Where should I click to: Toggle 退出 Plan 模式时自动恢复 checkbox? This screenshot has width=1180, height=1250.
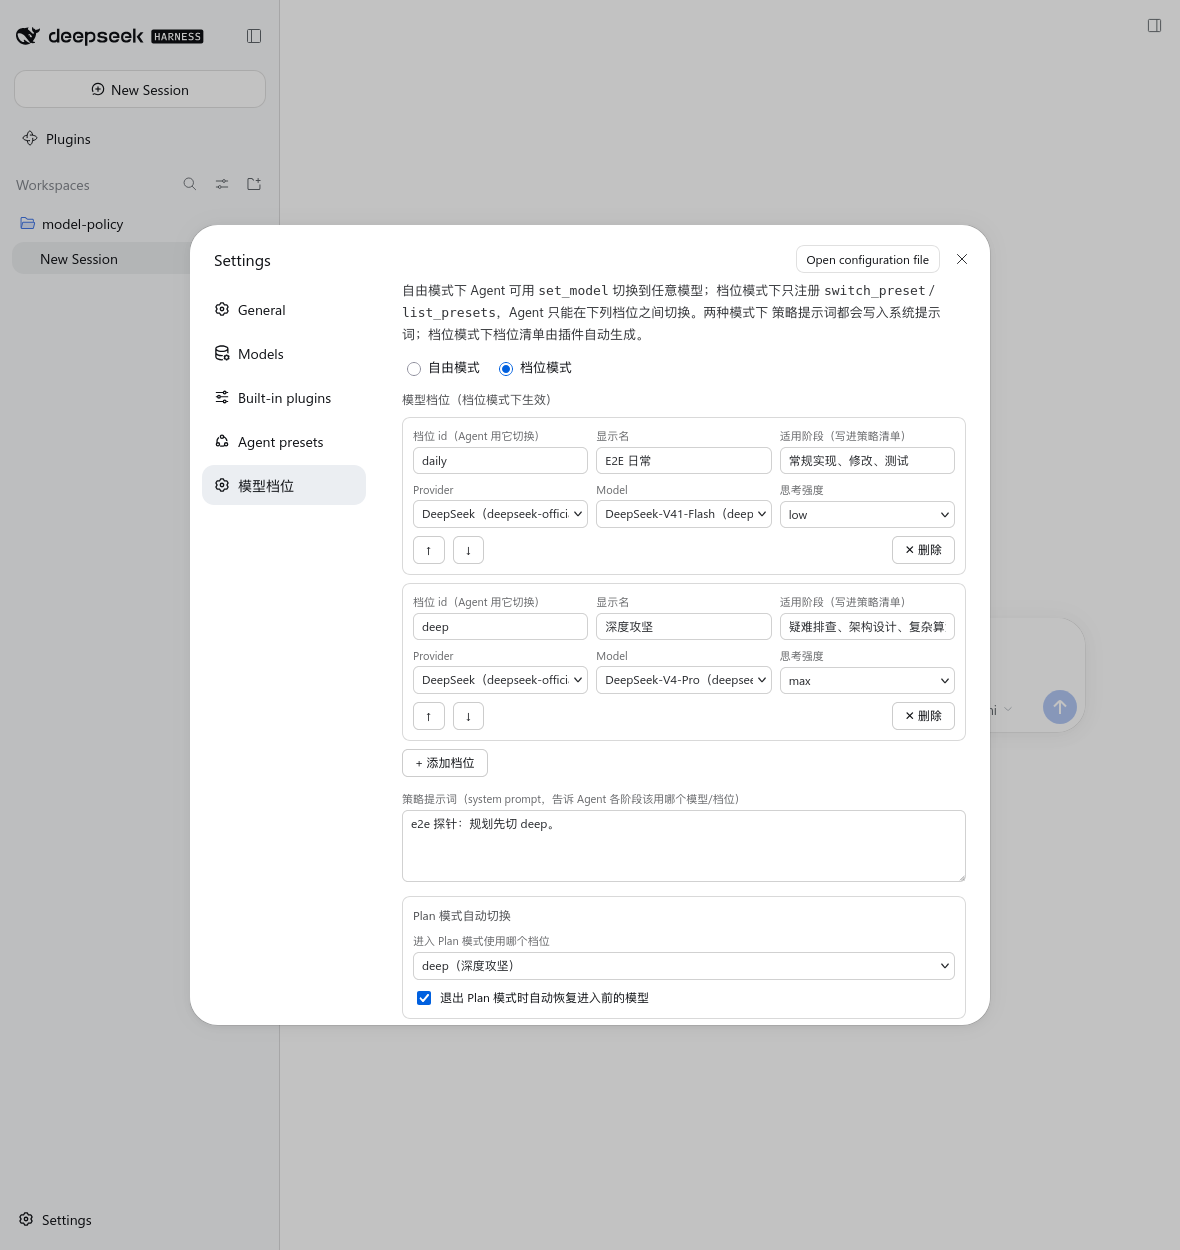(x=424, y=998)
